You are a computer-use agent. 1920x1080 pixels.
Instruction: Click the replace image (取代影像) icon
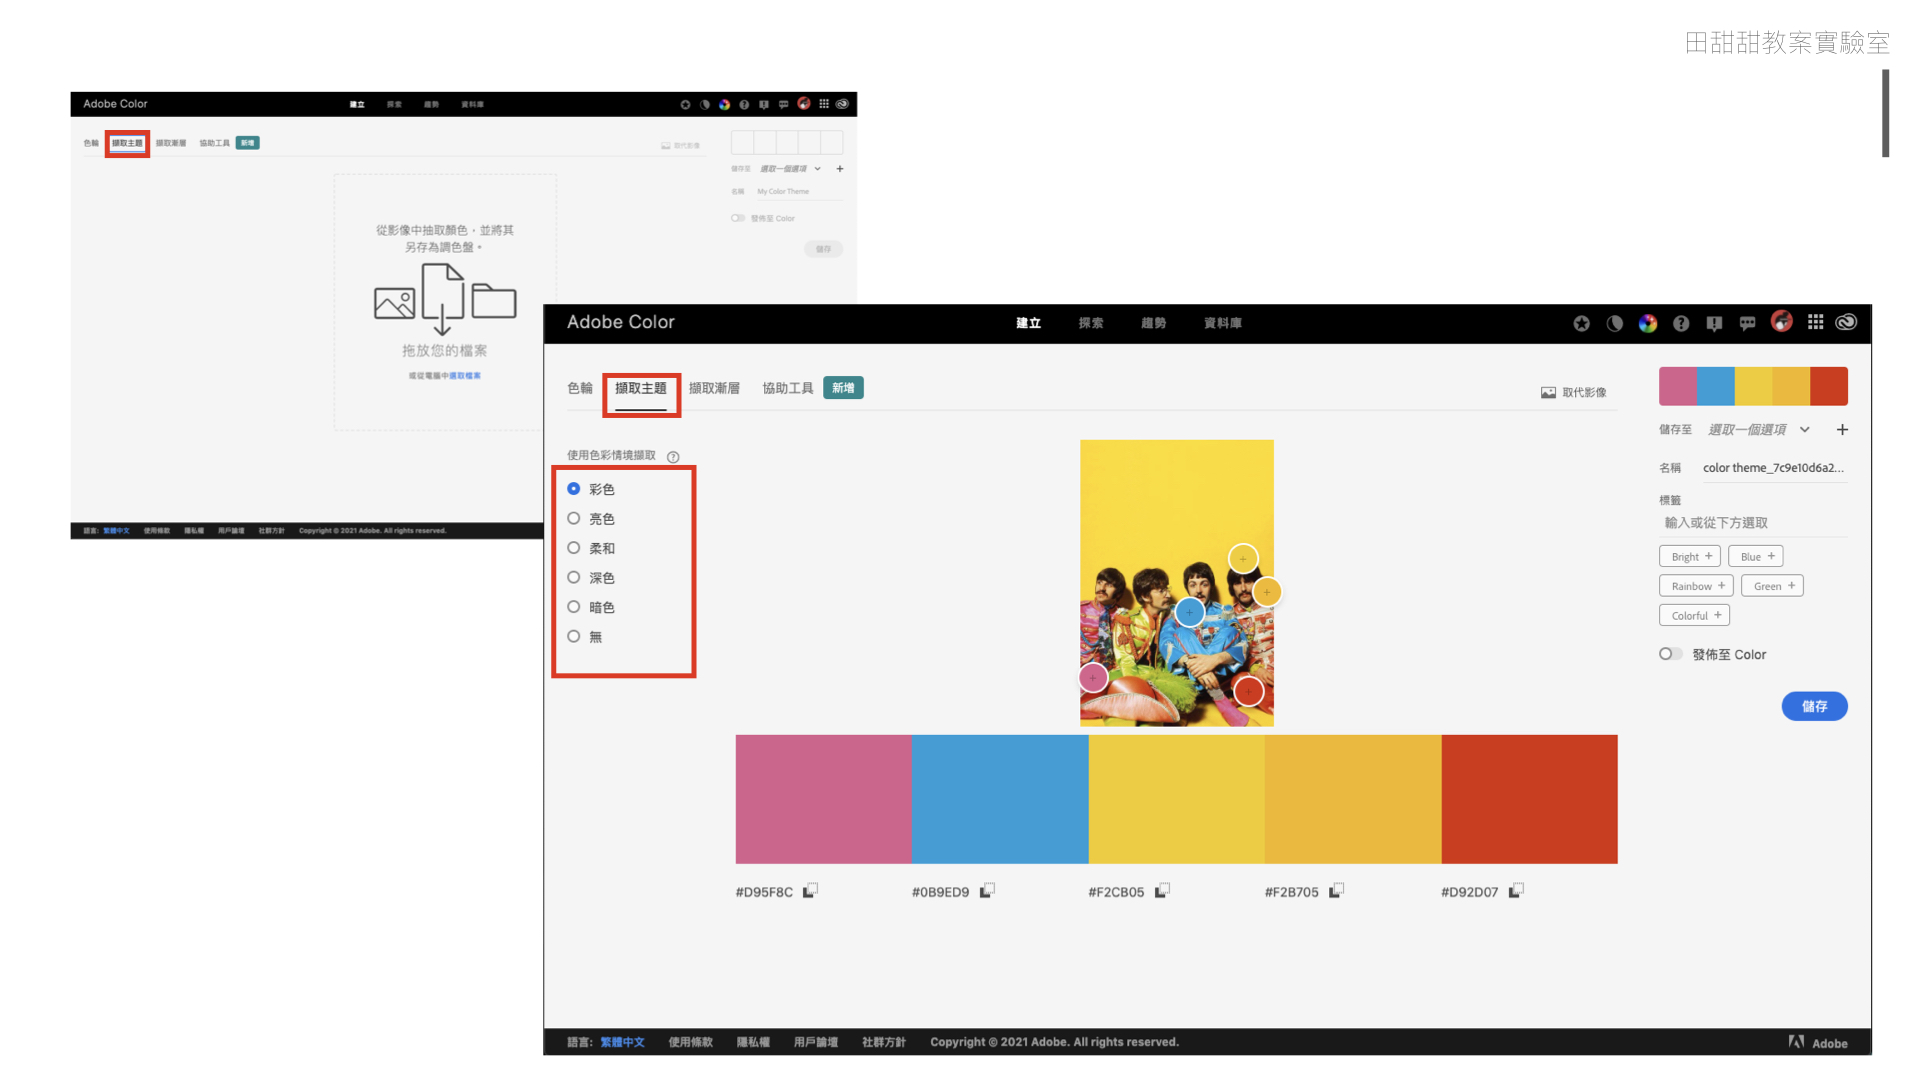click(1548, 393)
